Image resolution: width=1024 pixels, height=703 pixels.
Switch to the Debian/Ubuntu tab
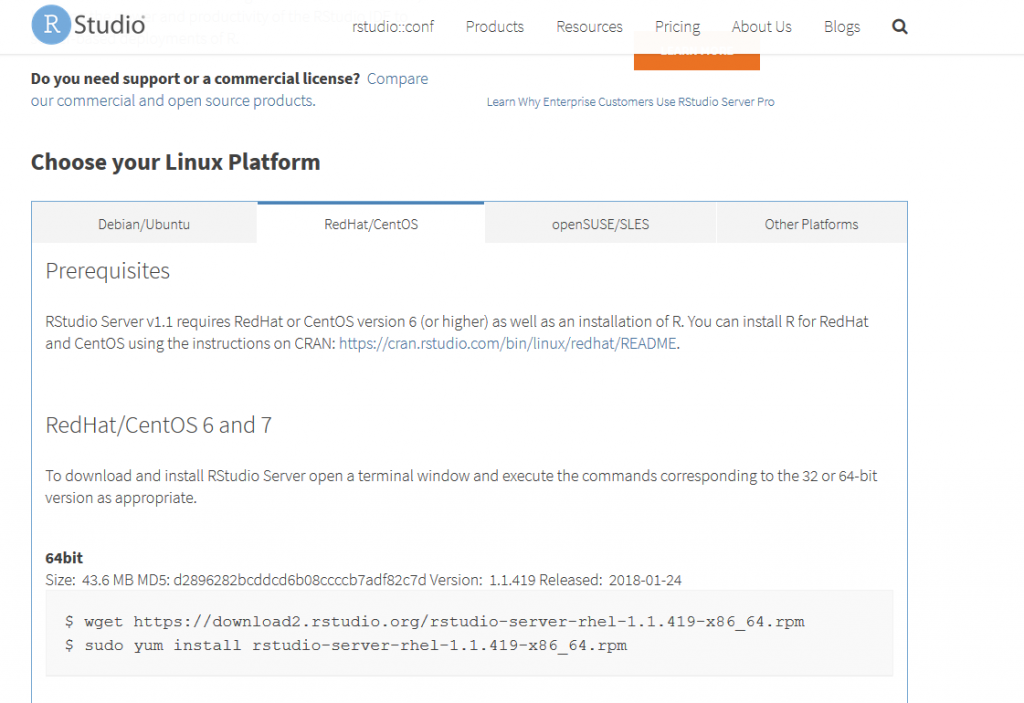(x=144, y=224)
